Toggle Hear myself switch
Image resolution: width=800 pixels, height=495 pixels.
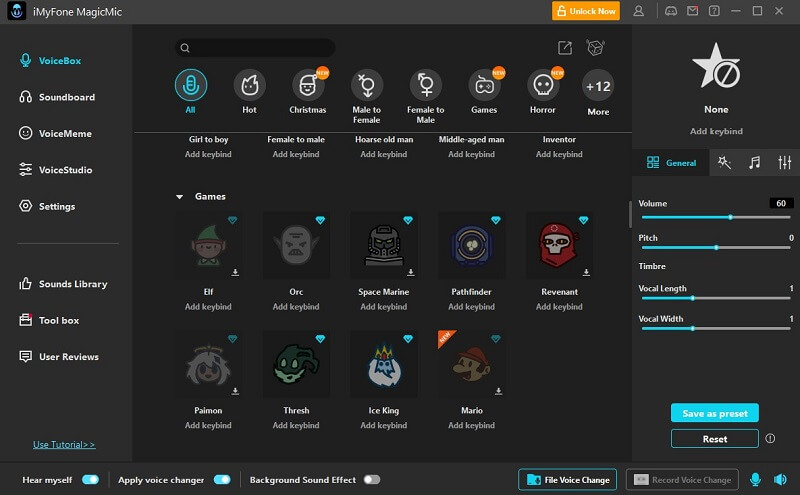point(90,480)
